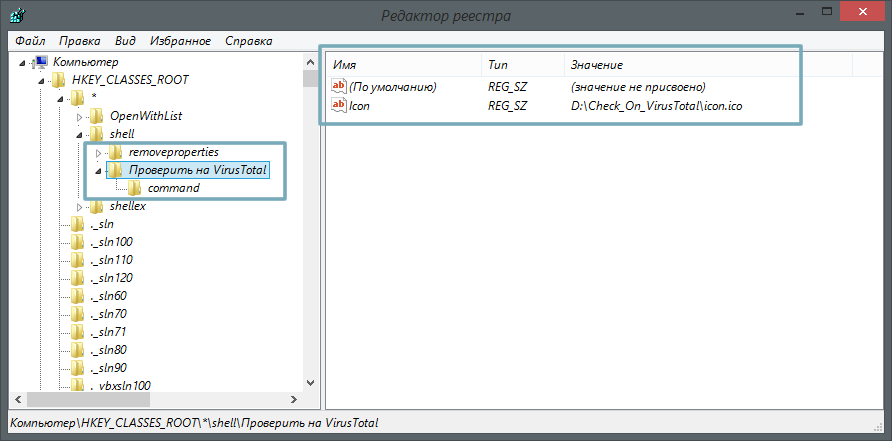Click the ab icon of (По умолчанию) value
Screen dimensions: 892x441
(338, 87)
